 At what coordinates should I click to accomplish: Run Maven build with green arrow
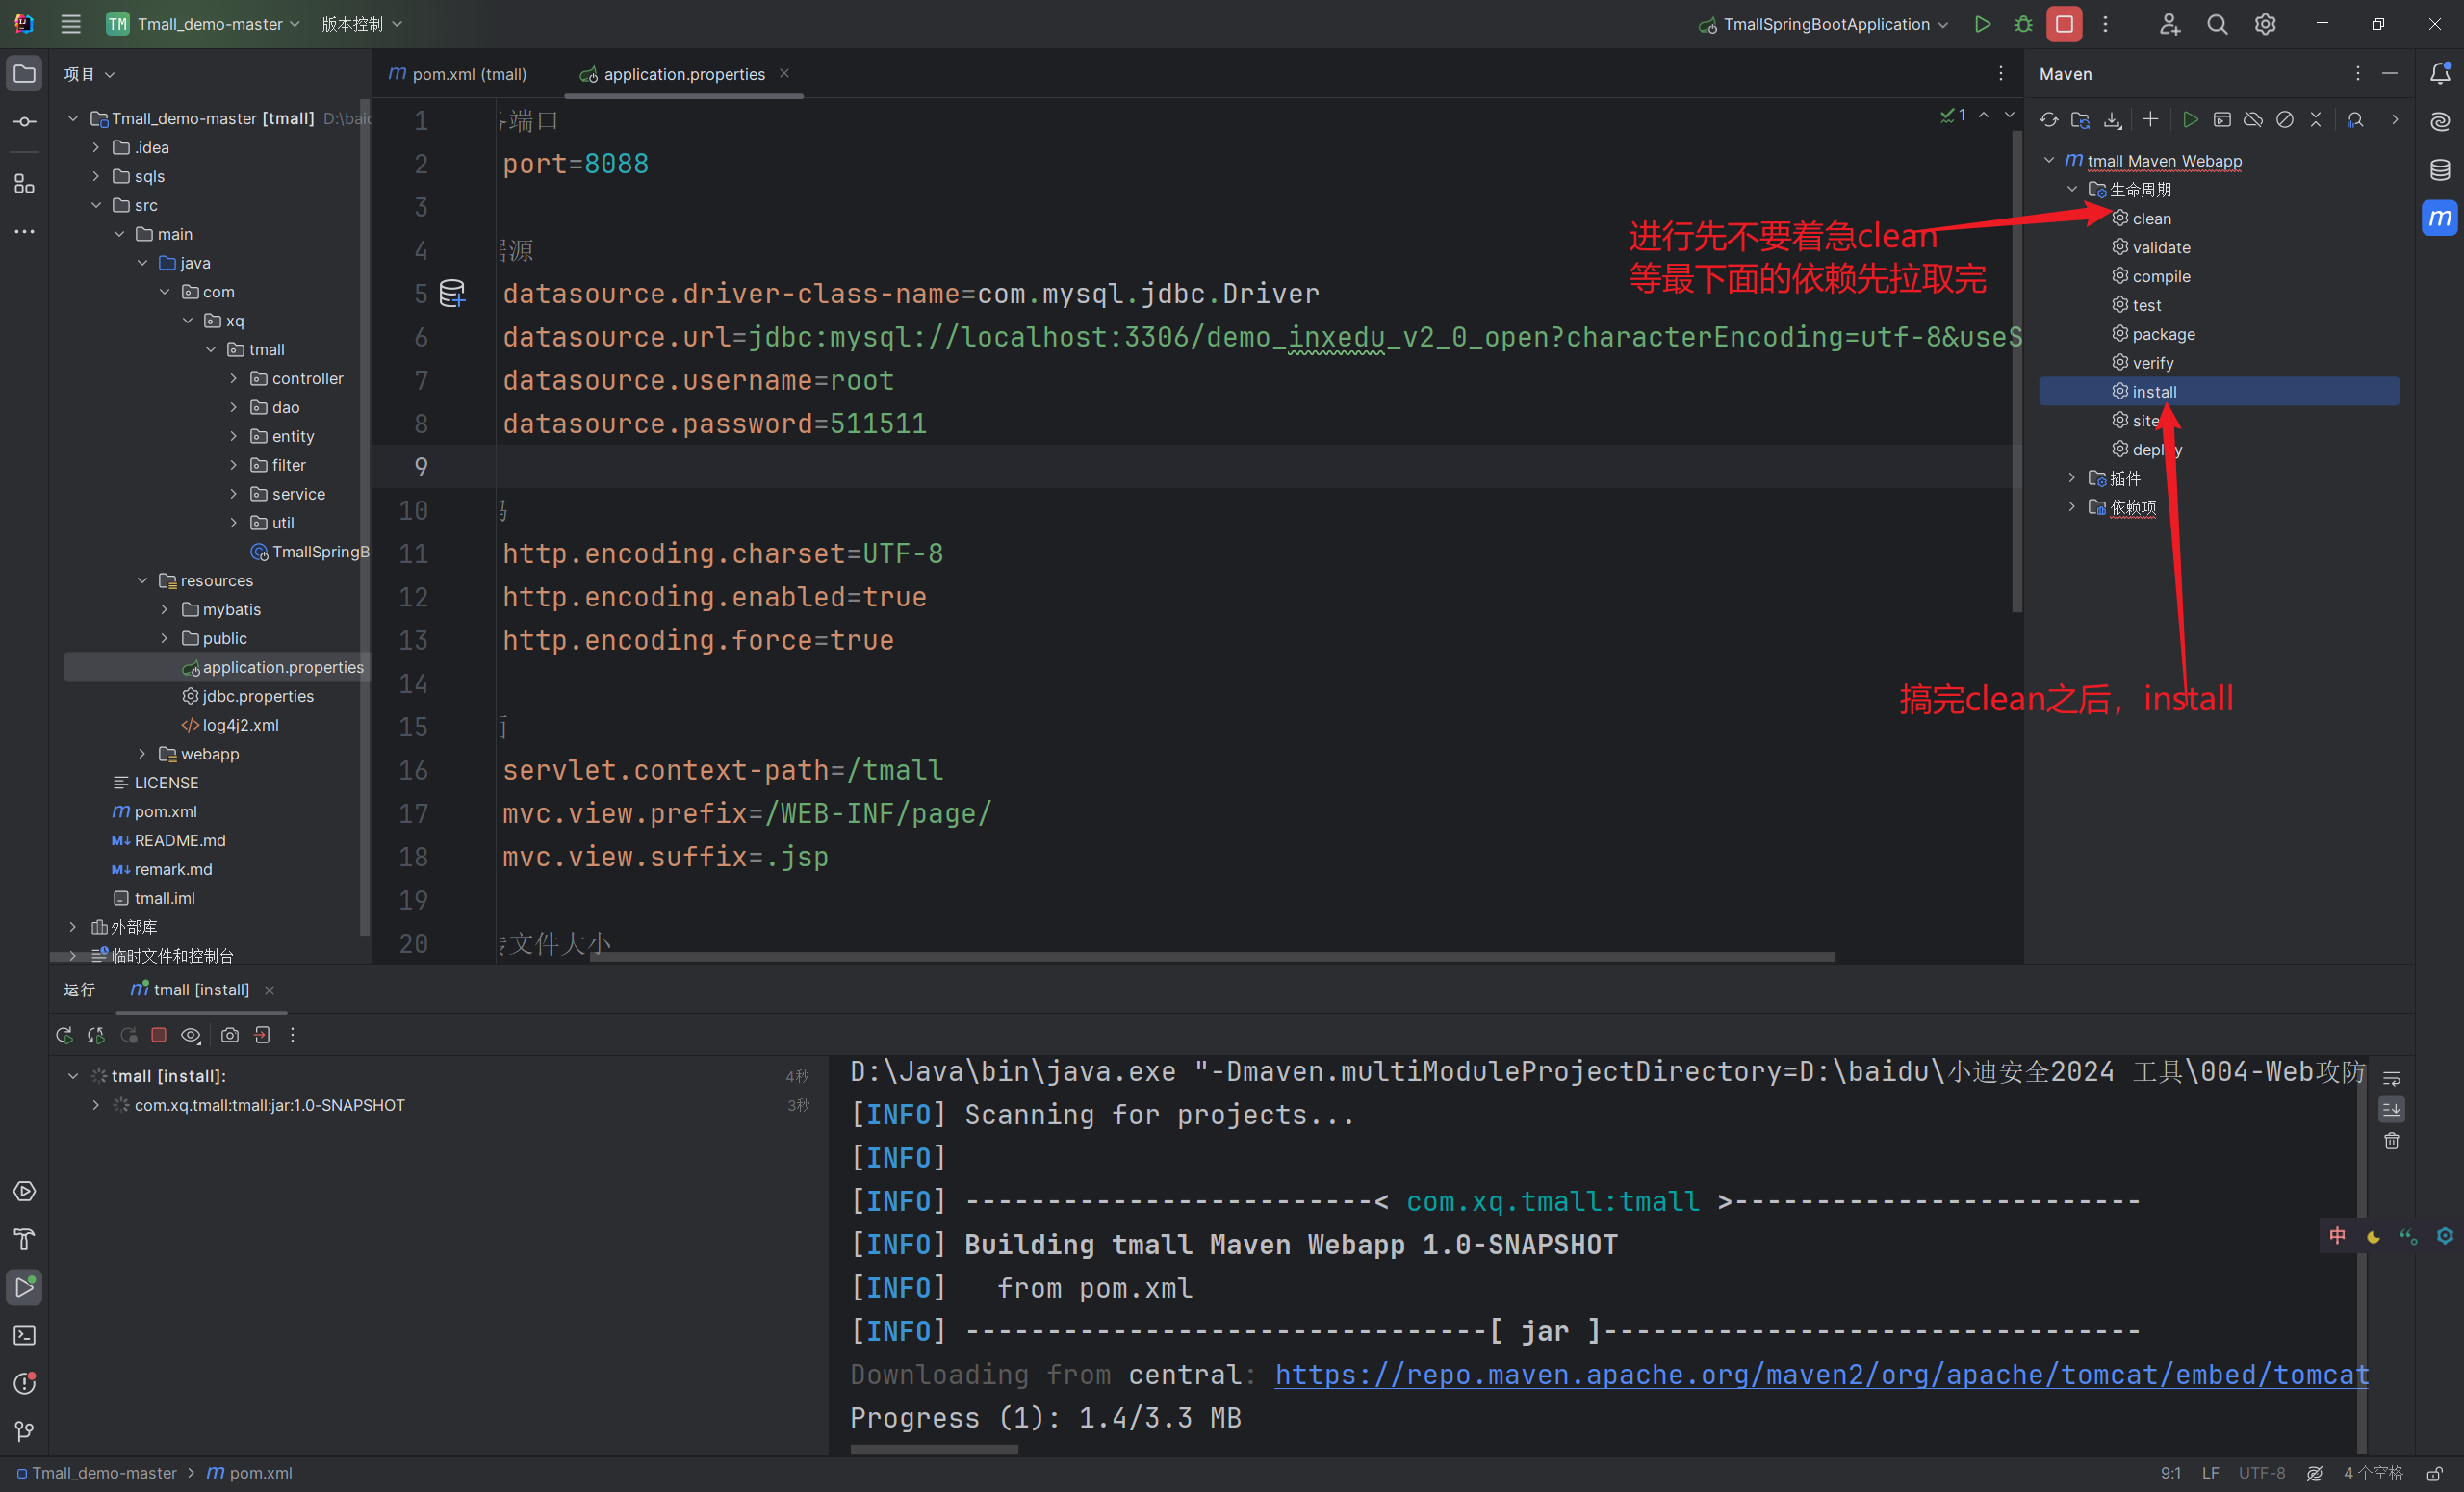point(2190,120)
